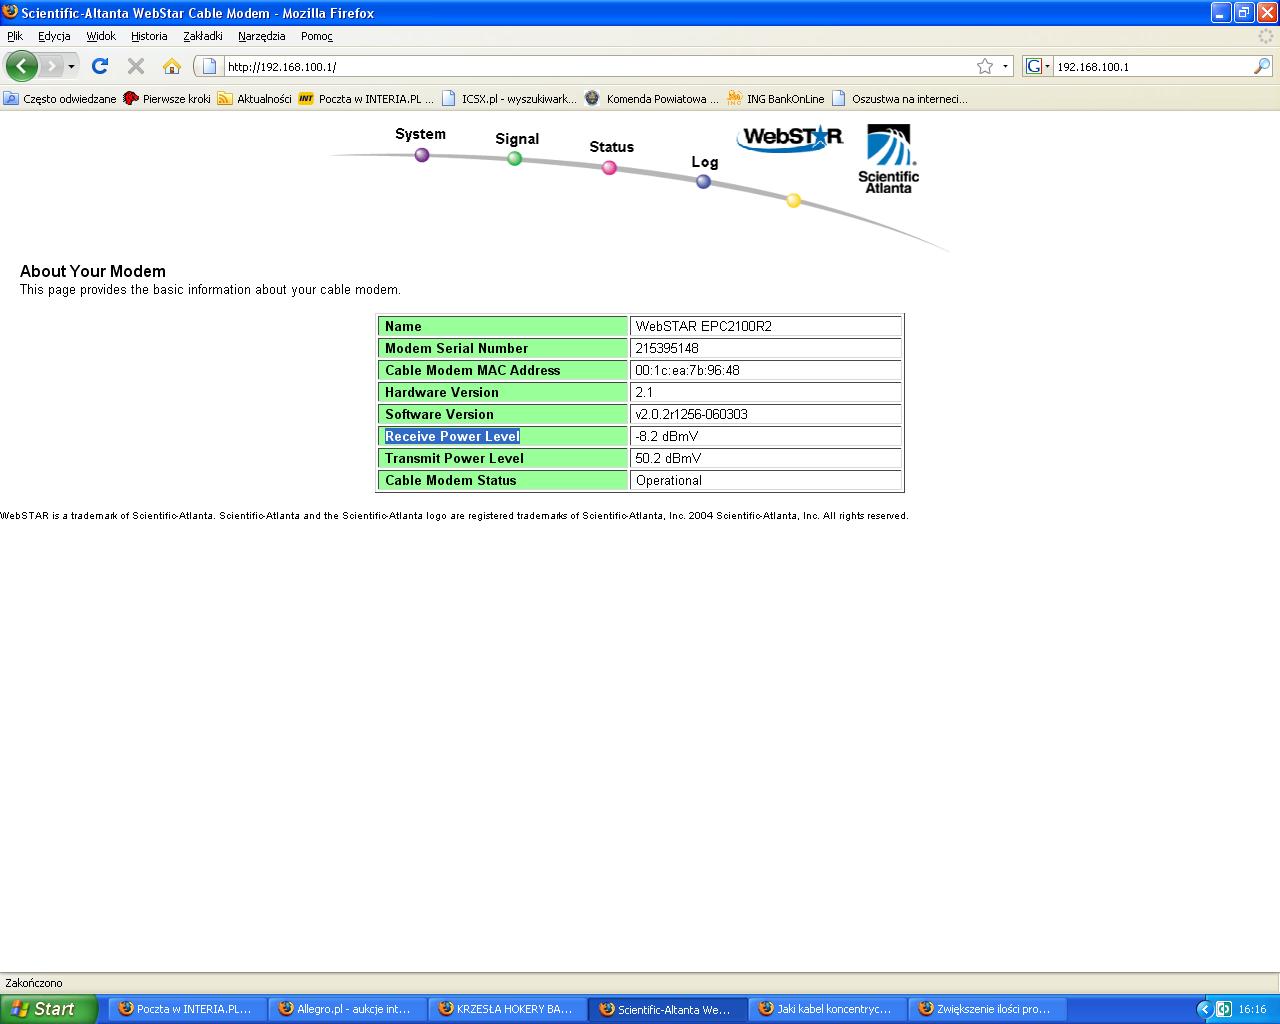Open Oszustwa na interneci... bookmark
The width and height of the screenshot is (1280, 1024).
pos(900,99)
